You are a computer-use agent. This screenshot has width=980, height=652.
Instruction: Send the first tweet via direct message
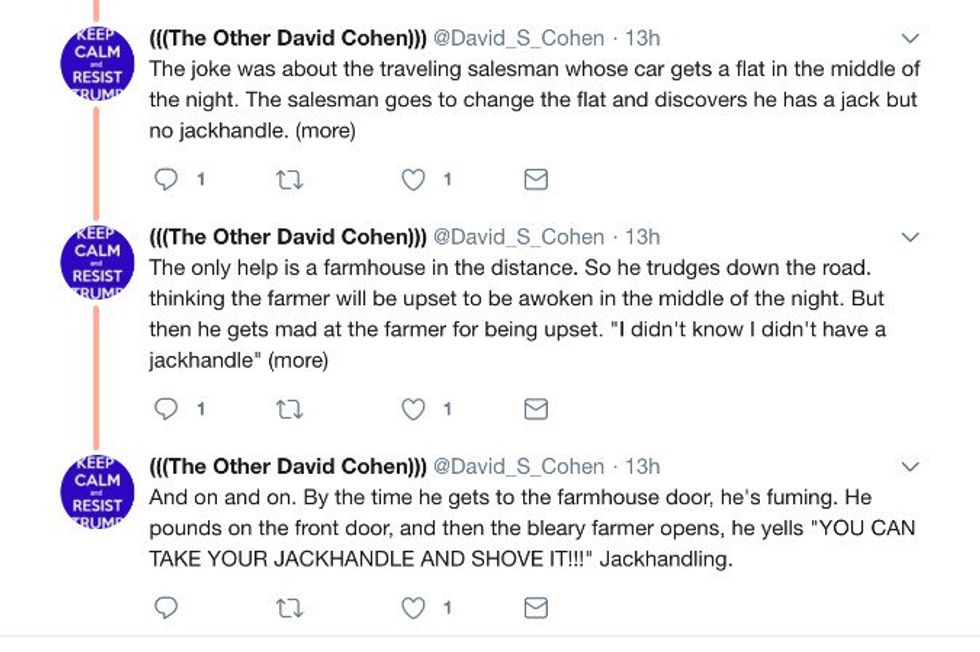tap(536, 180)
